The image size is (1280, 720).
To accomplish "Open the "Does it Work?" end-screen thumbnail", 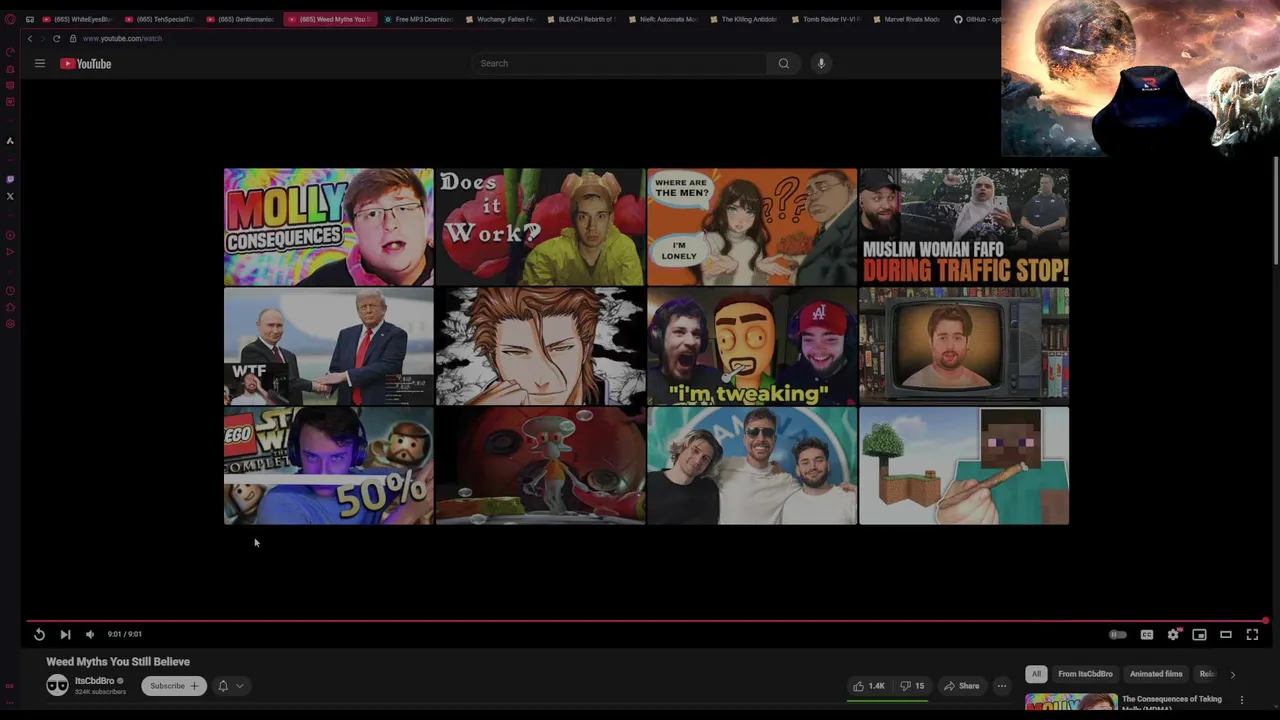I will (540, 227).
